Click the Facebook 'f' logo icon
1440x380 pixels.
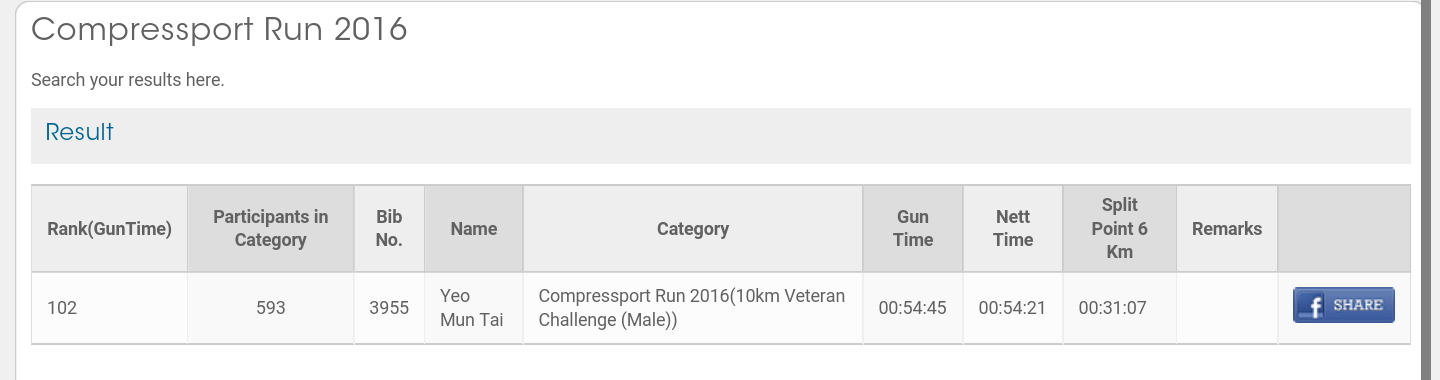(1310, 306)
